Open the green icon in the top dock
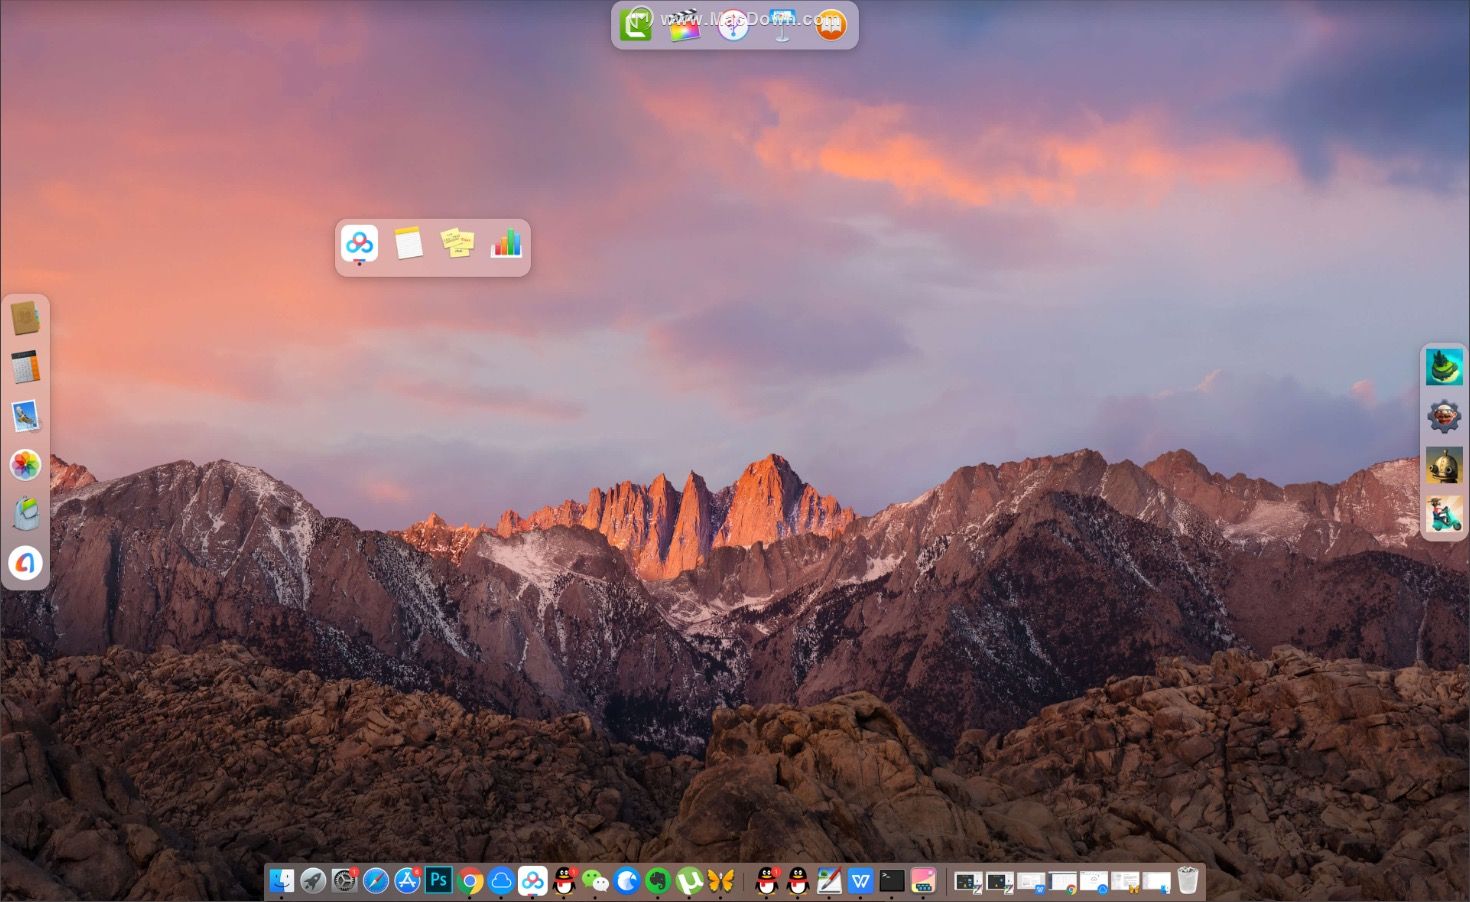This screenshot has width=1470, height=902. 636,24
